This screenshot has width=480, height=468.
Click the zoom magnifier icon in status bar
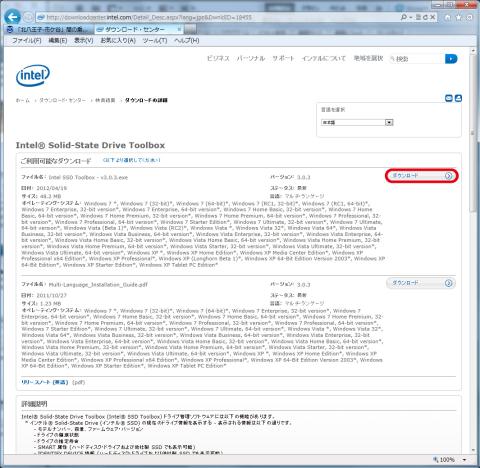pyautogui.click(x=435, y=460)
